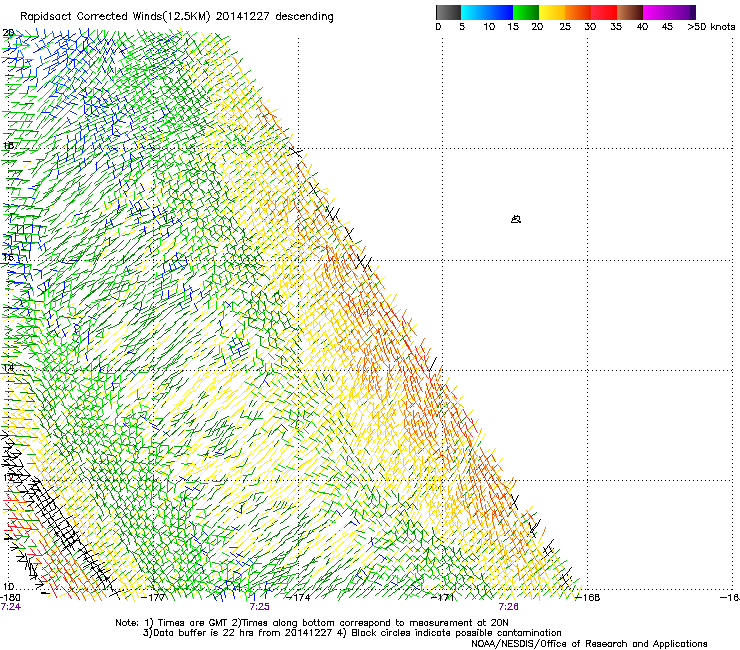Click the latitude '10' axis label at bottom left
Image resolution: width=740 pixels, height=650 pixels.
(8, 586)
